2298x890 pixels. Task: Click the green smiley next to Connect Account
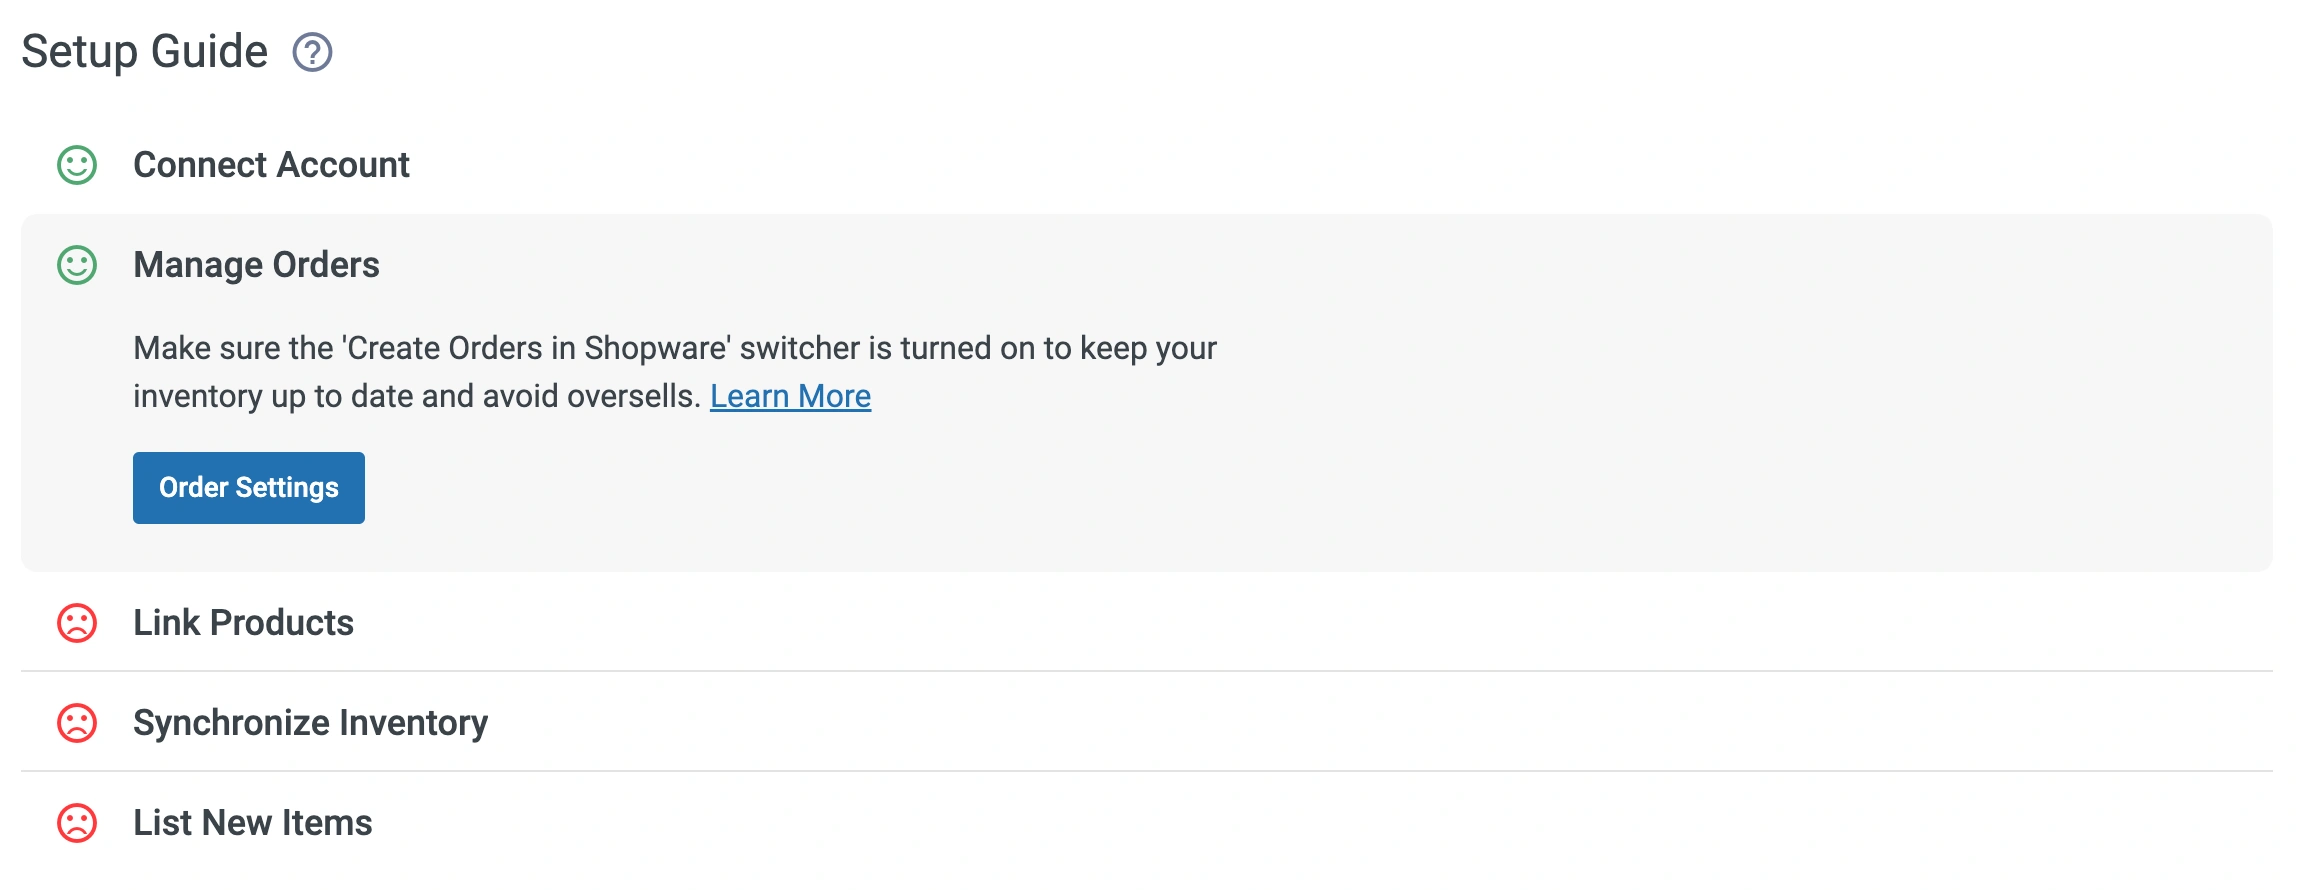(77, 165)
